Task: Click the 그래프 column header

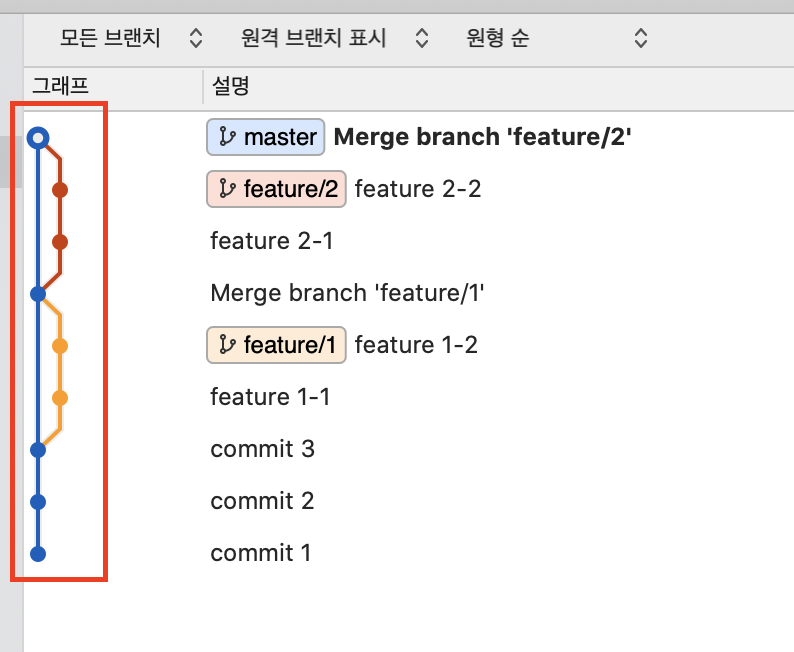Action: tap(61, 86)
